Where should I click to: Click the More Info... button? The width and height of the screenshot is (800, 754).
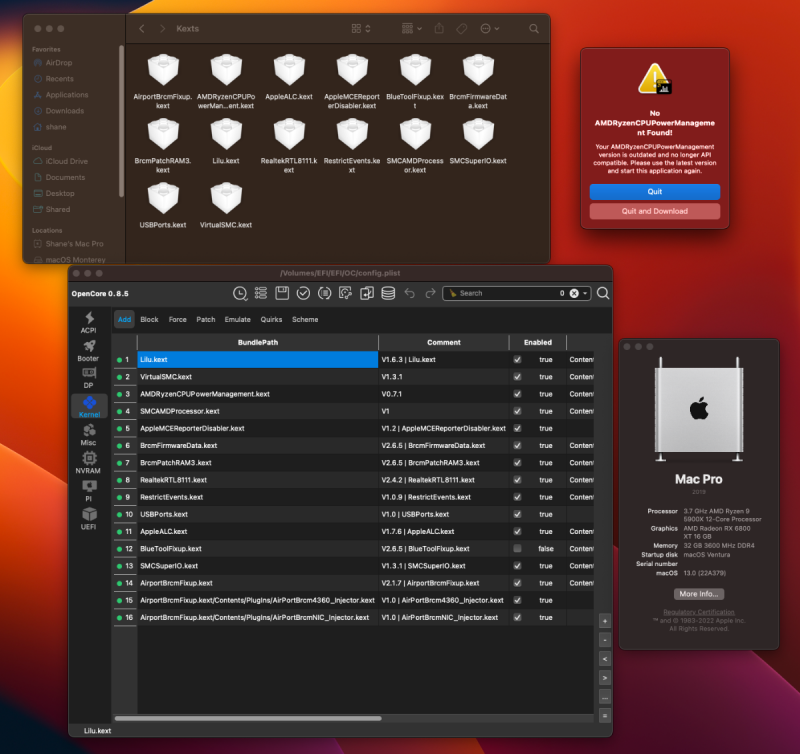click(697, 594)
